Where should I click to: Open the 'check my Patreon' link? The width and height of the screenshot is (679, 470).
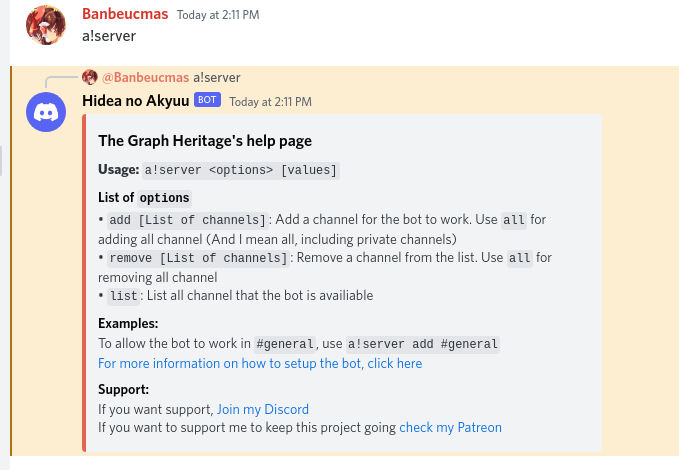click(450, 428)
